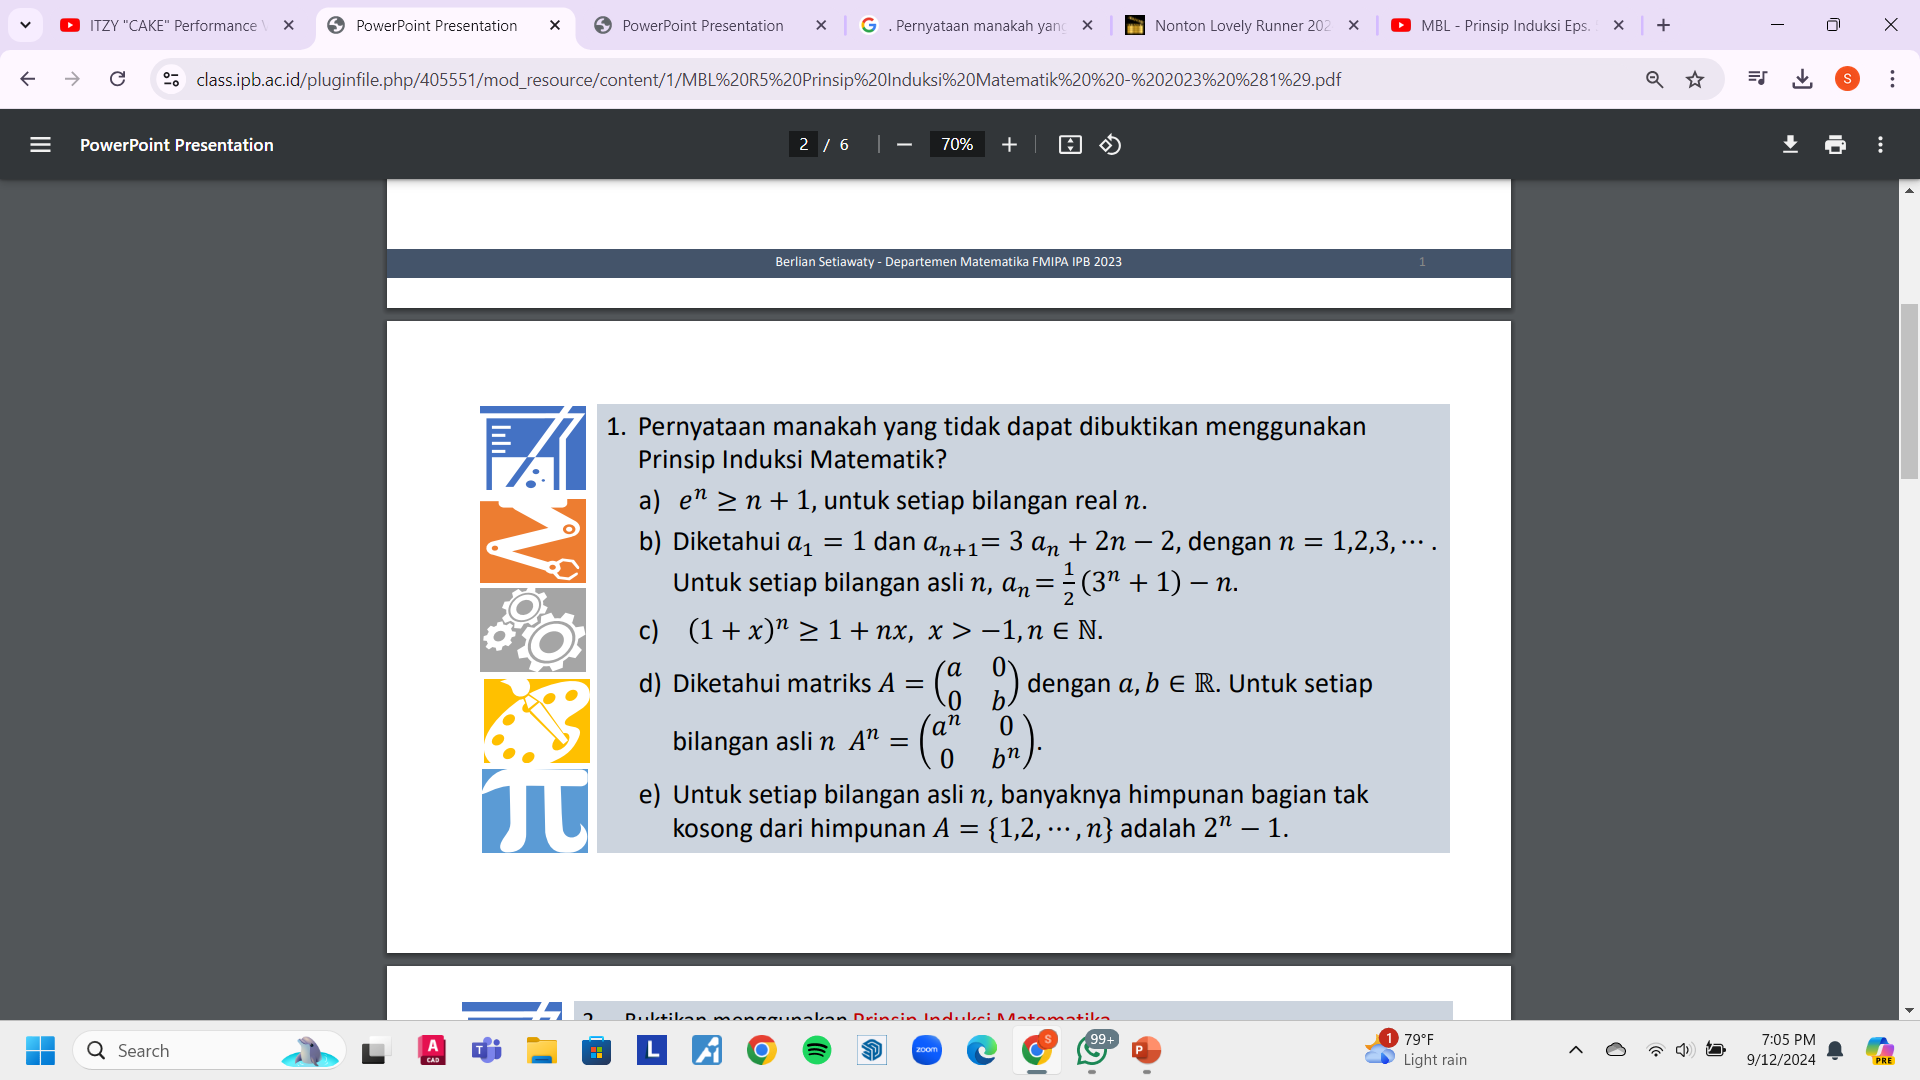Click the print icon for document
Viewport: 1920px width, 1080px height.
(1837, 144)
